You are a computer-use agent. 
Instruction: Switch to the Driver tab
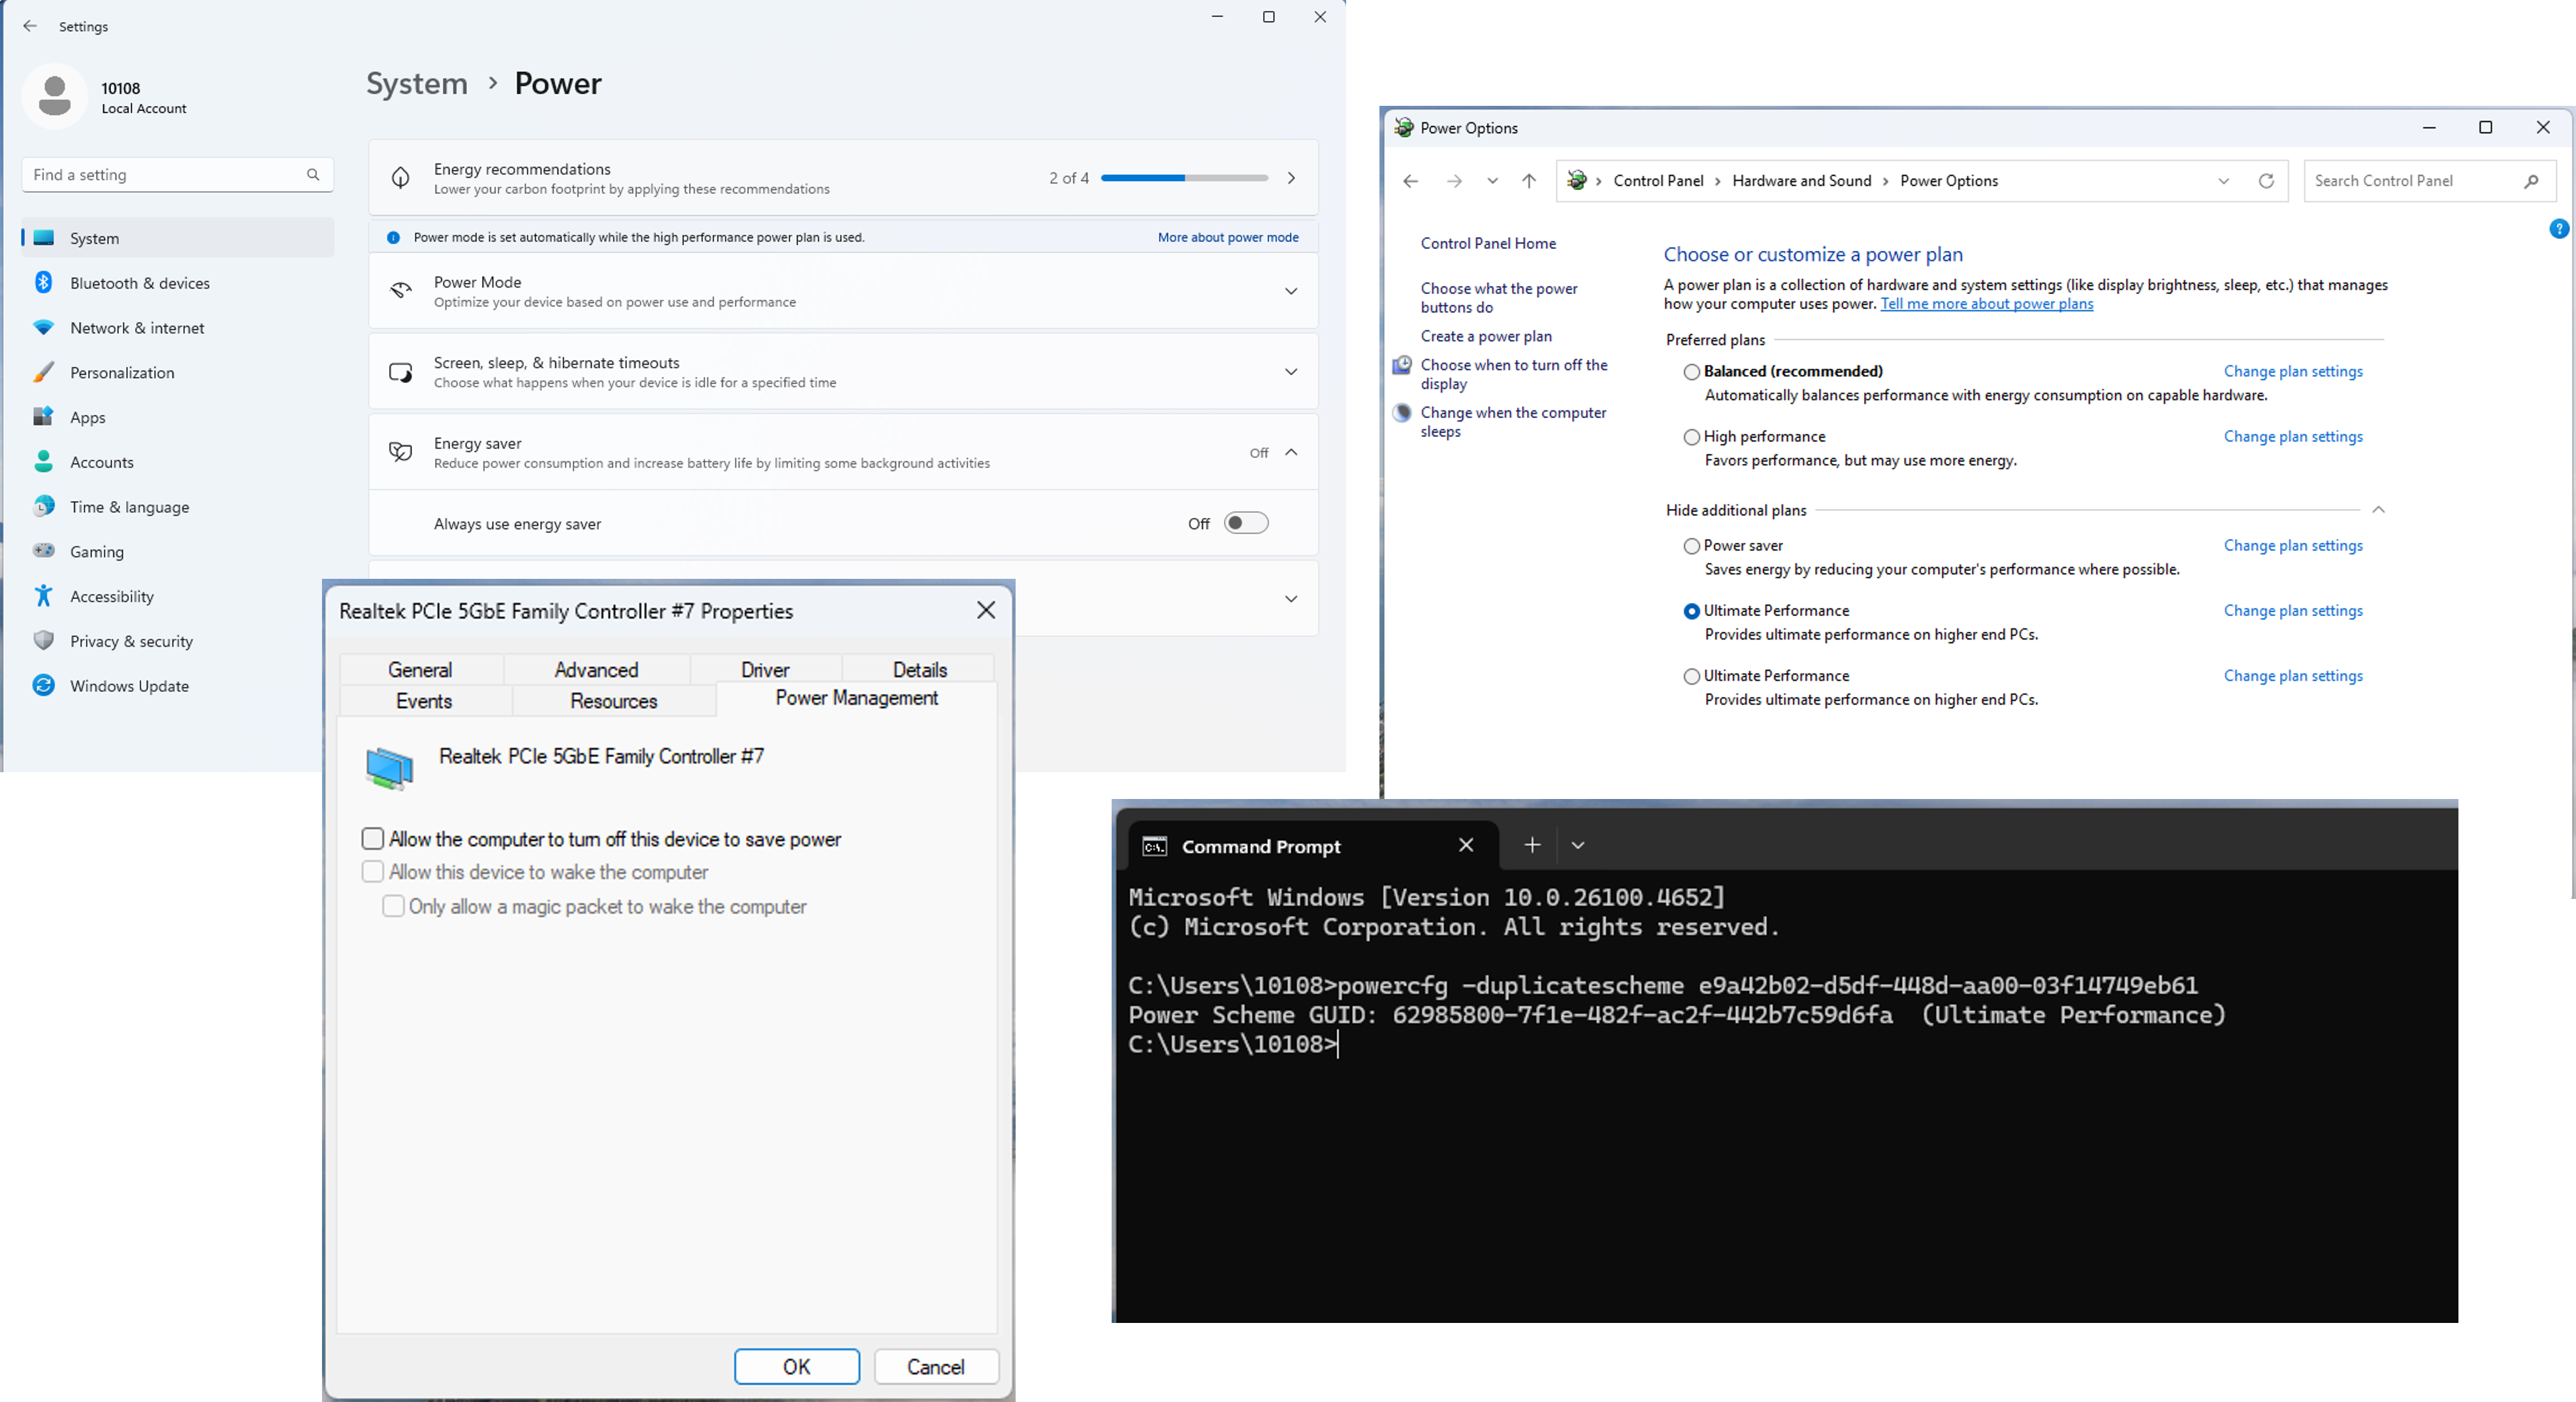pos(765,670)
